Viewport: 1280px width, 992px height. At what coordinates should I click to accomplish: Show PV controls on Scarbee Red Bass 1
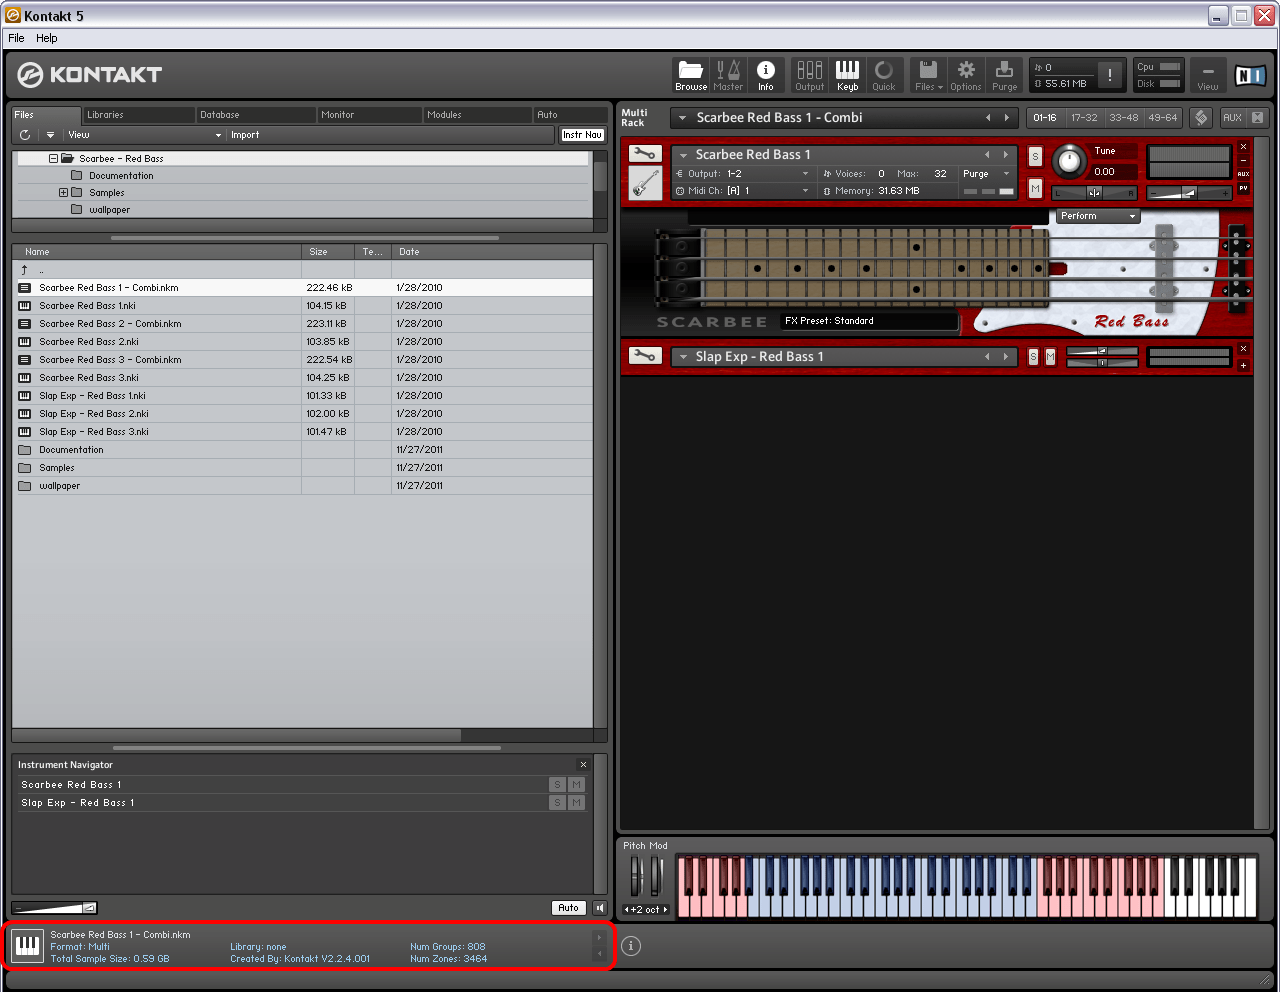1243,189
